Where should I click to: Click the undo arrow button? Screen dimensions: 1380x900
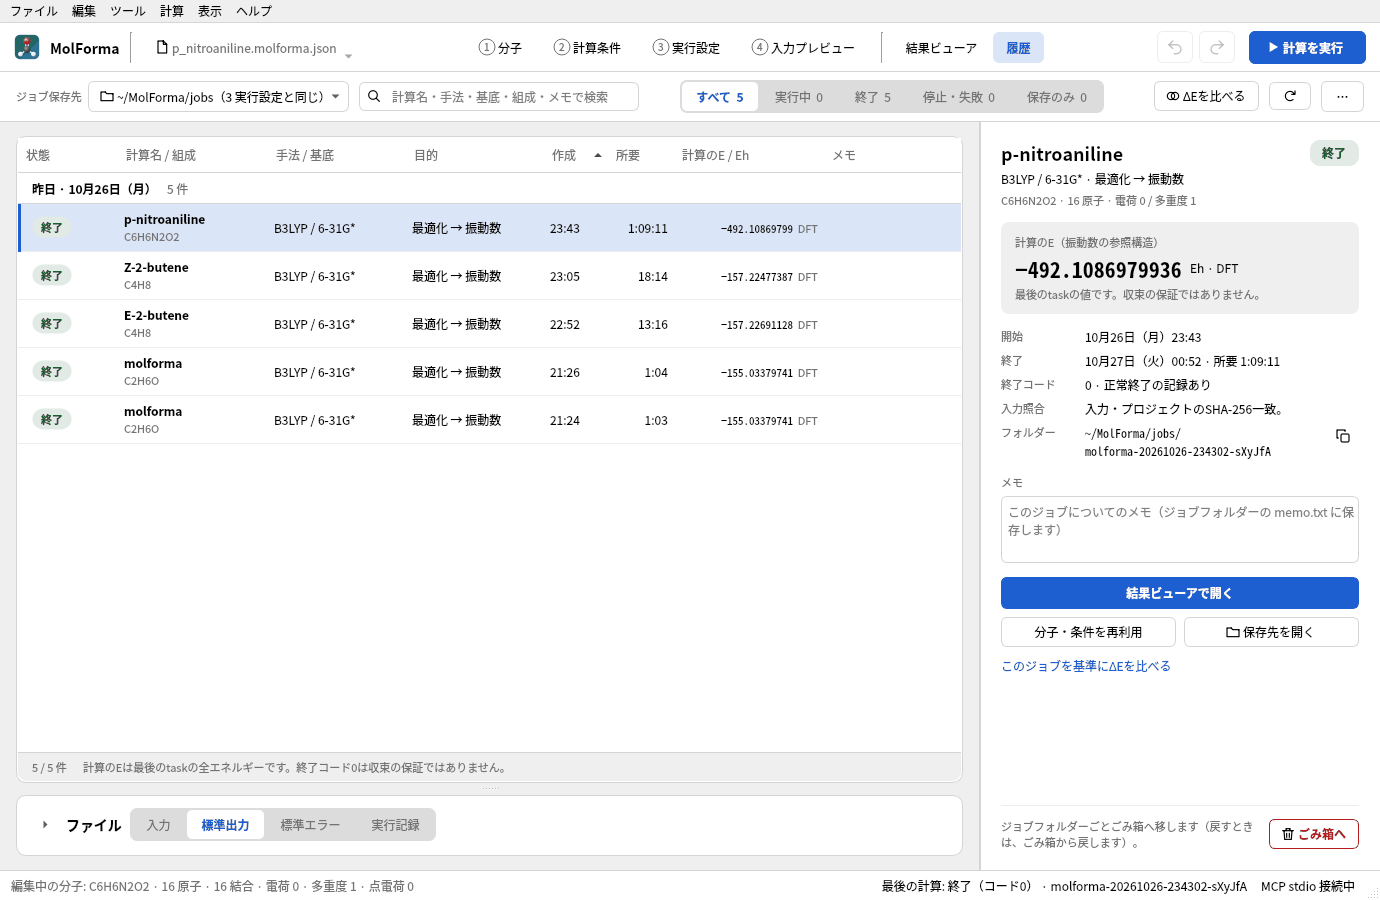click(x=1175, y=47)
